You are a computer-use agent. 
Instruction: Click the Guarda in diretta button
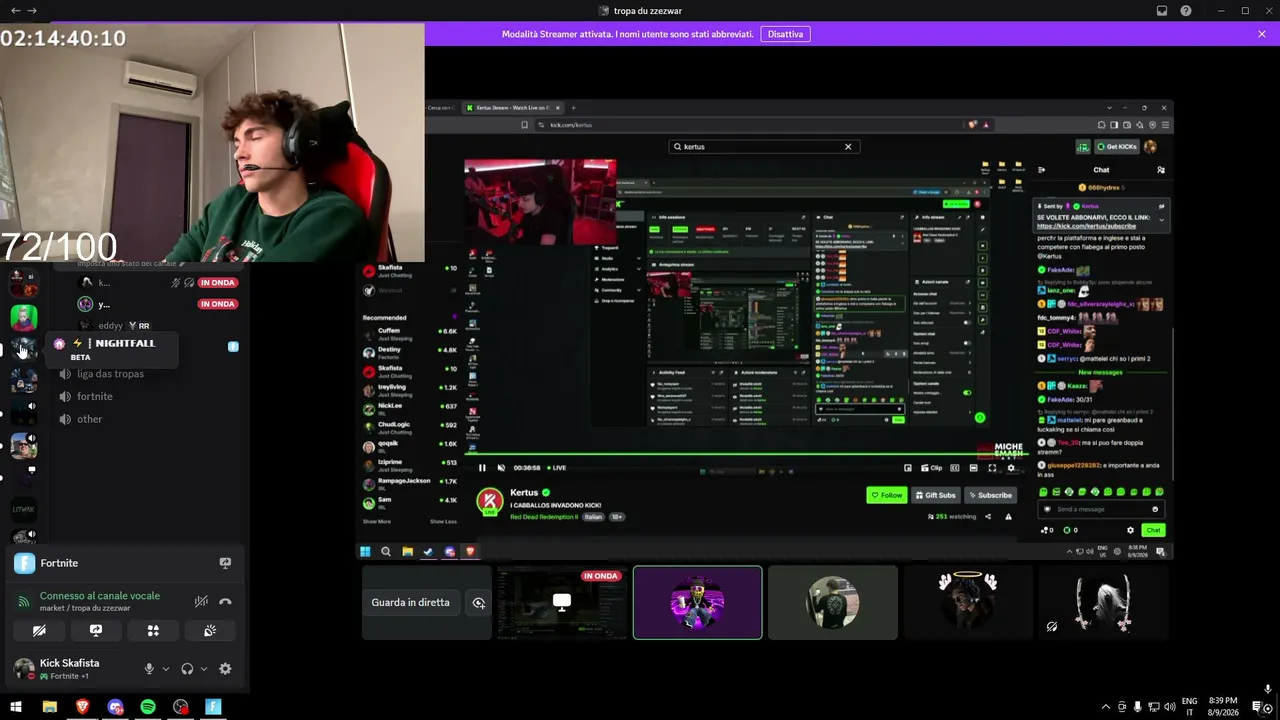tap(410, 603)
